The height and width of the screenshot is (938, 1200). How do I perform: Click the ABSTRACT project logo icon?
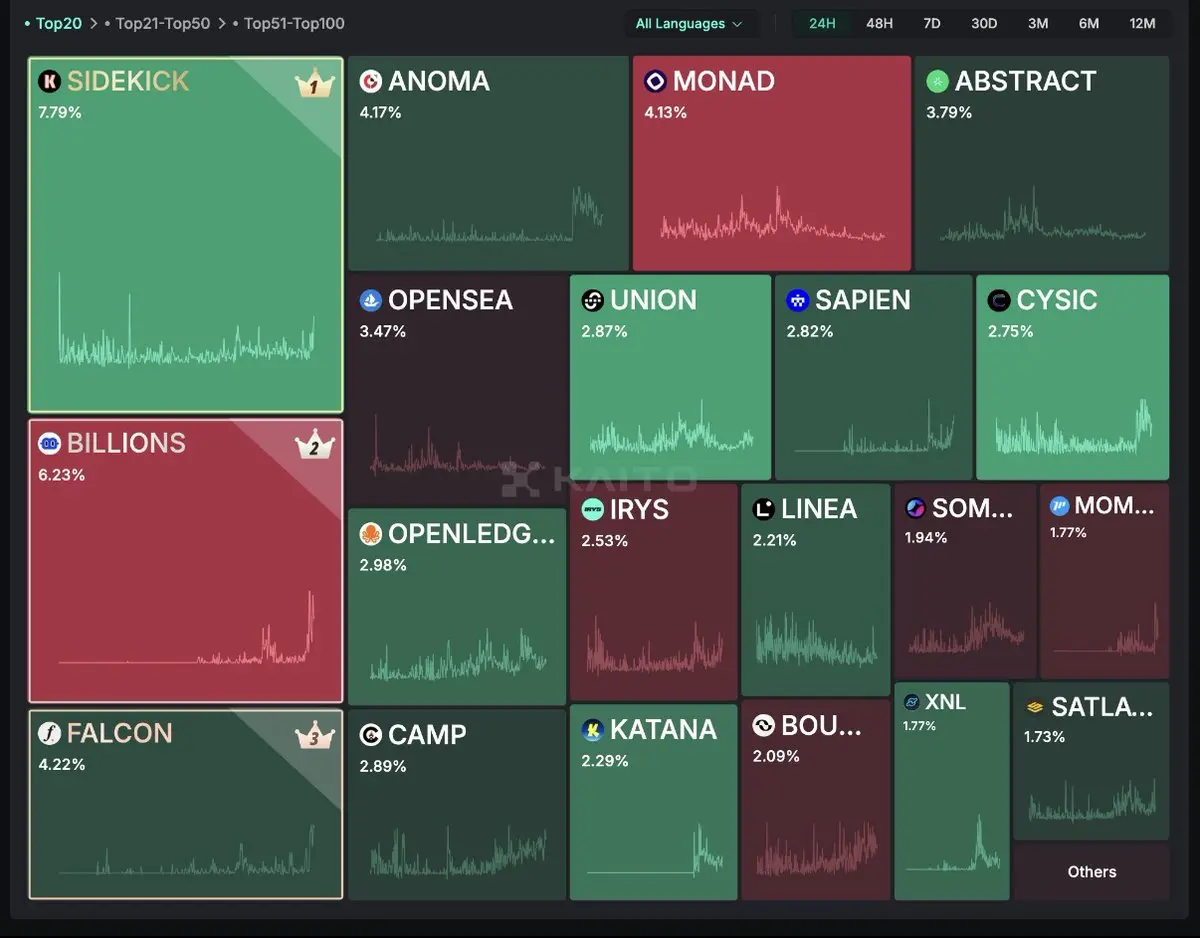937,81
